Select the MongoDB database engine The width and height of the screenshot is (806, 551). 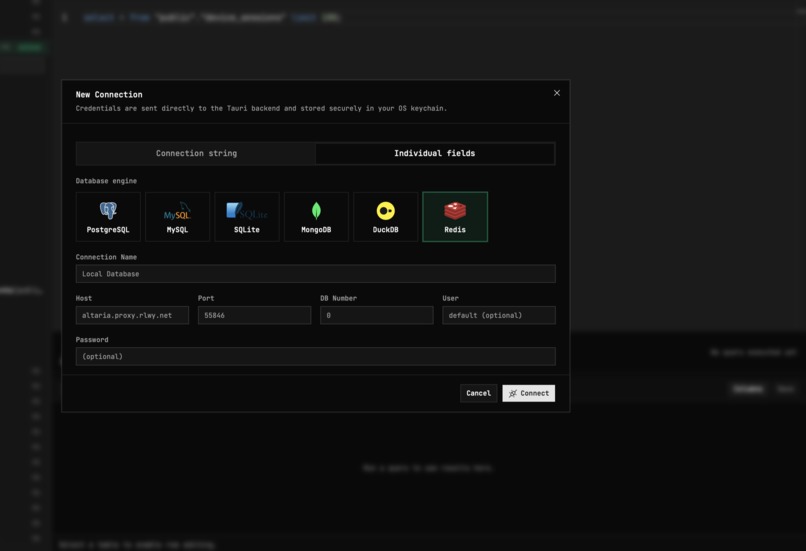pyautogui.click(x=316, y=216)
